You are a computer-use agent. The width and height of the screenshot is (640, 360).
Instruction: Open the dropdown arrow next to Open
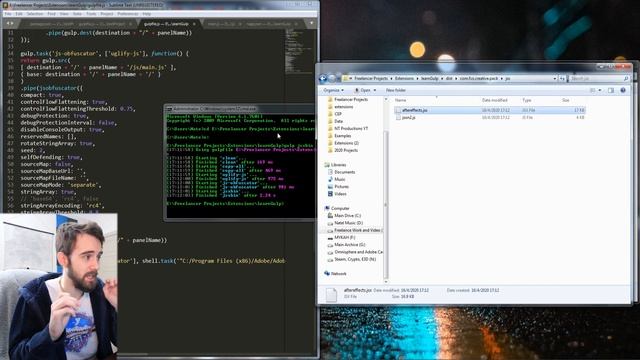coord(375,90)
